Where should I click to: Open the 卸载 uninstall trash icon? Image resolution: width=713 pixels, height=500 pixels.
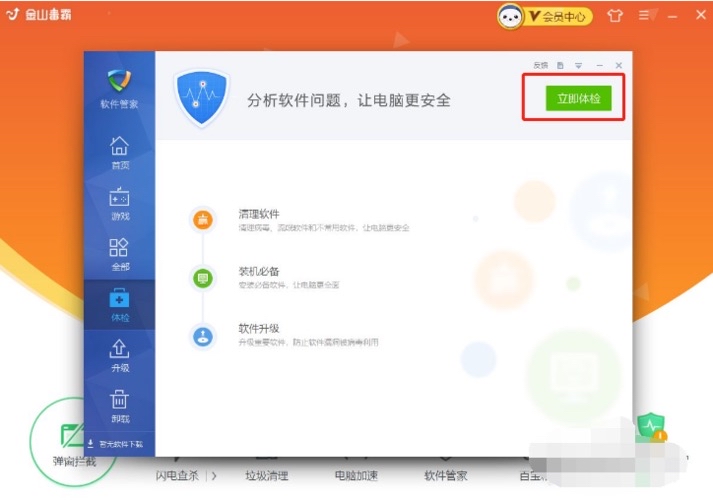point(120,406)
